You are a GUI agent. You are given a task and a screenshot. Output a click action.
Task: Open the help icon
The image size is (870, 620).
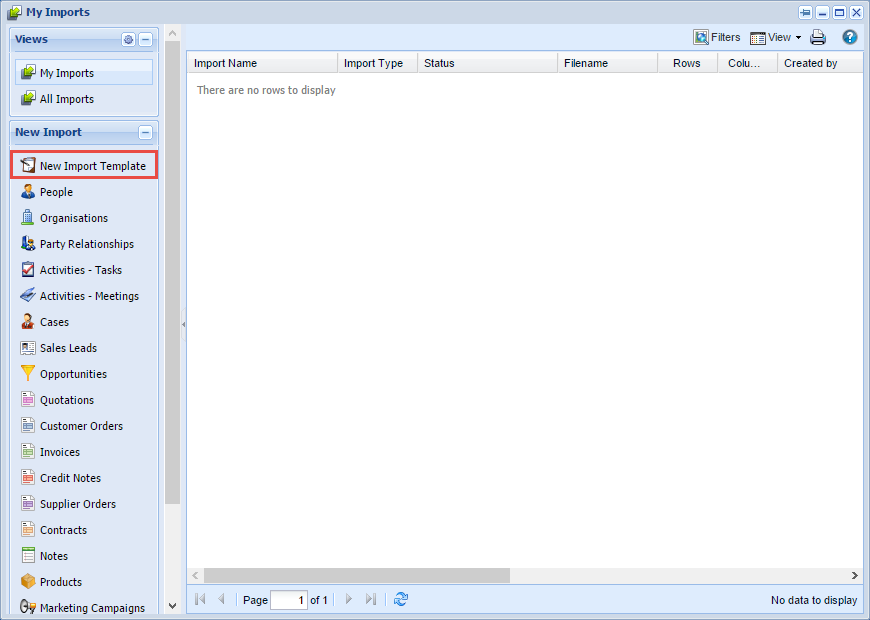pyautogui.click(x=849, y=37)
